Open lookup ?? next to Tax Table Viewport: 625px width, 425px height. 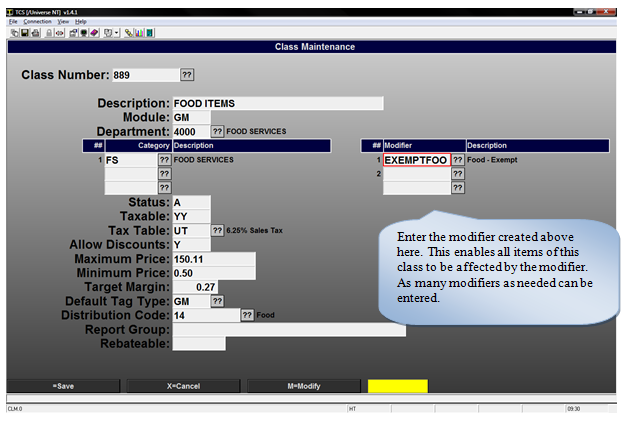217,230
